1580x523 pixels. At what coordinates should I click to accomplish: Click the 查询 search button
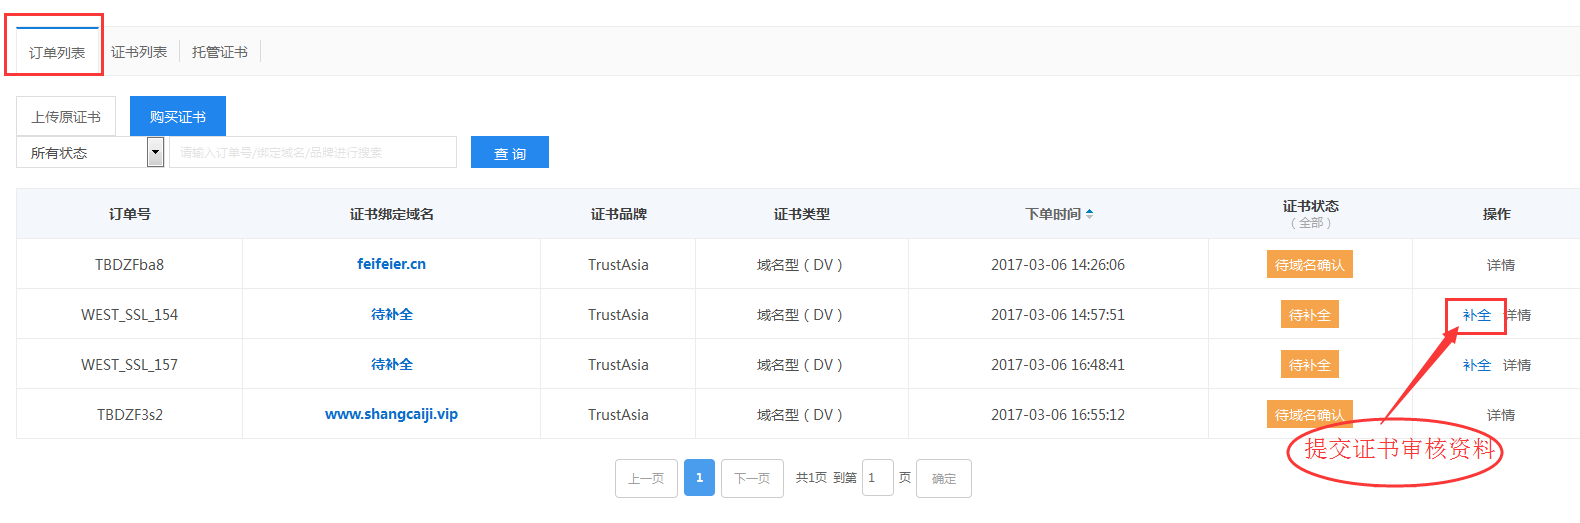(x=510, y=153)
